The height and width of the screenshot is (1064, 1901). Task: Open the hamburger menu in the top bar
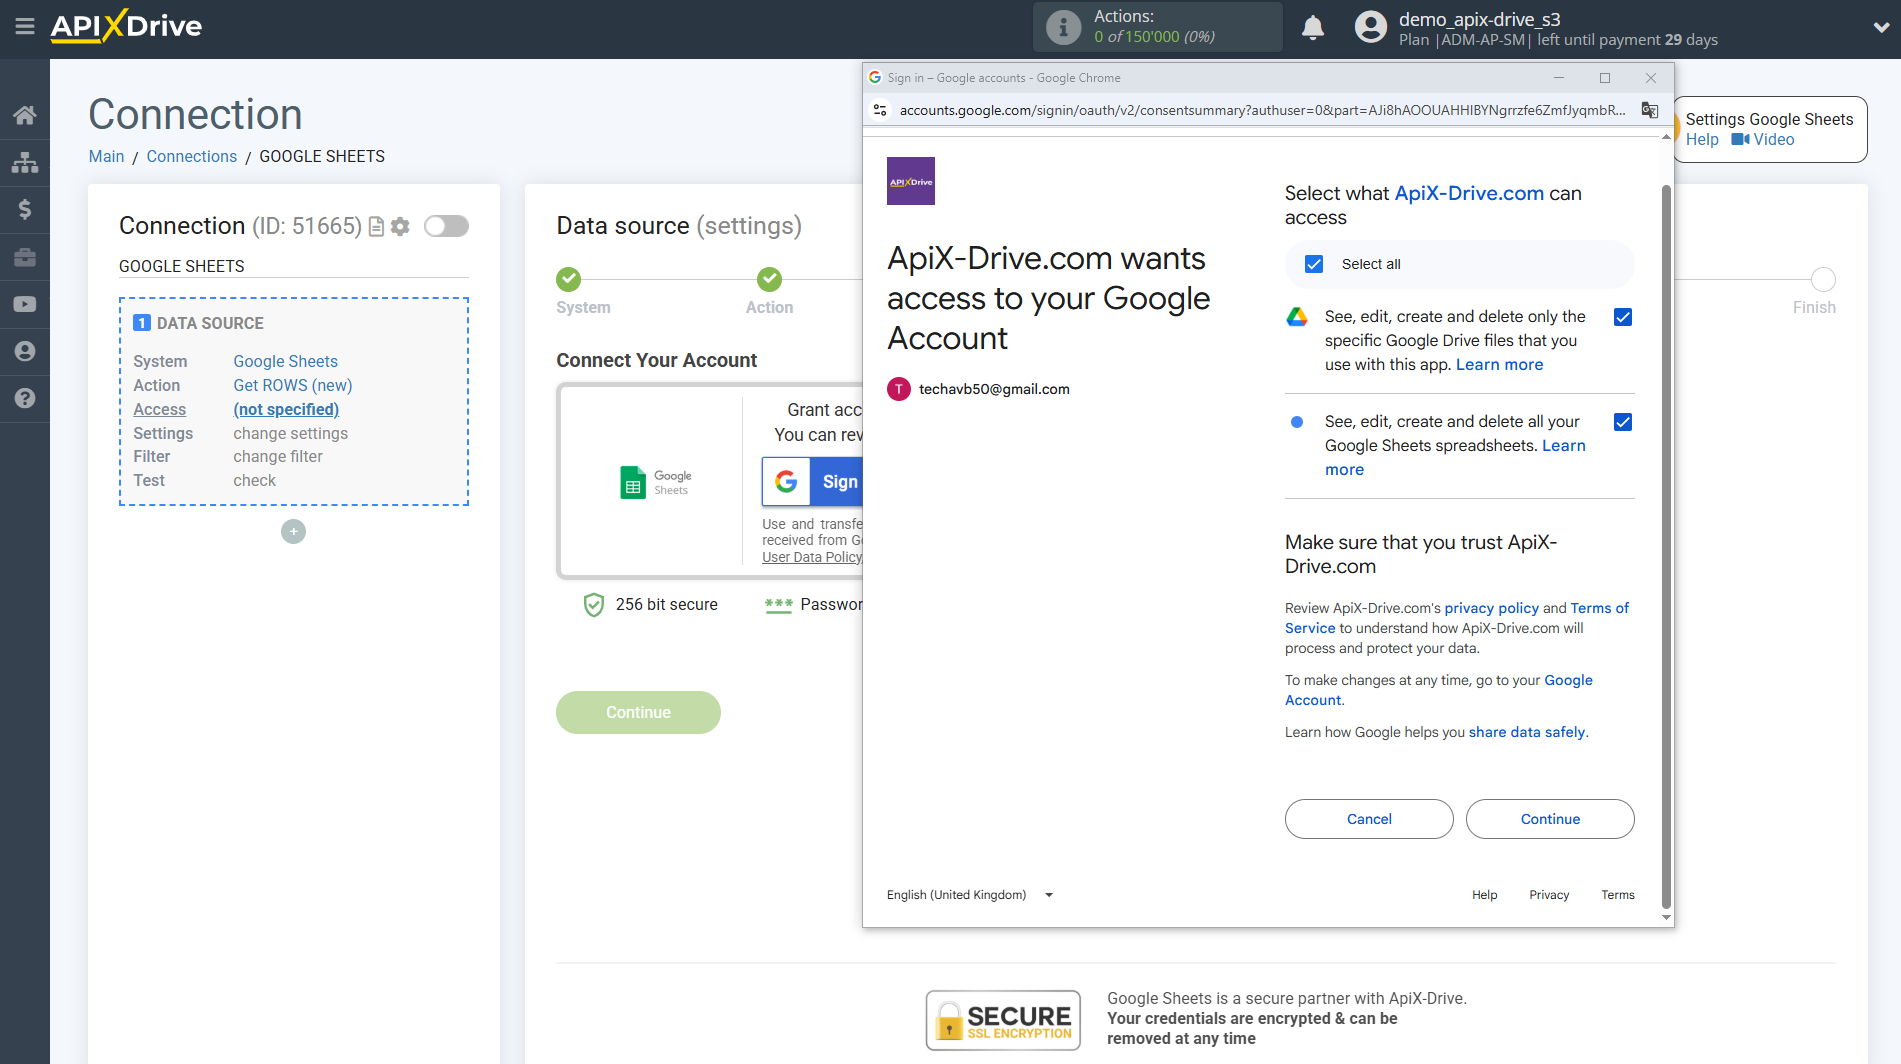[25, 27]
